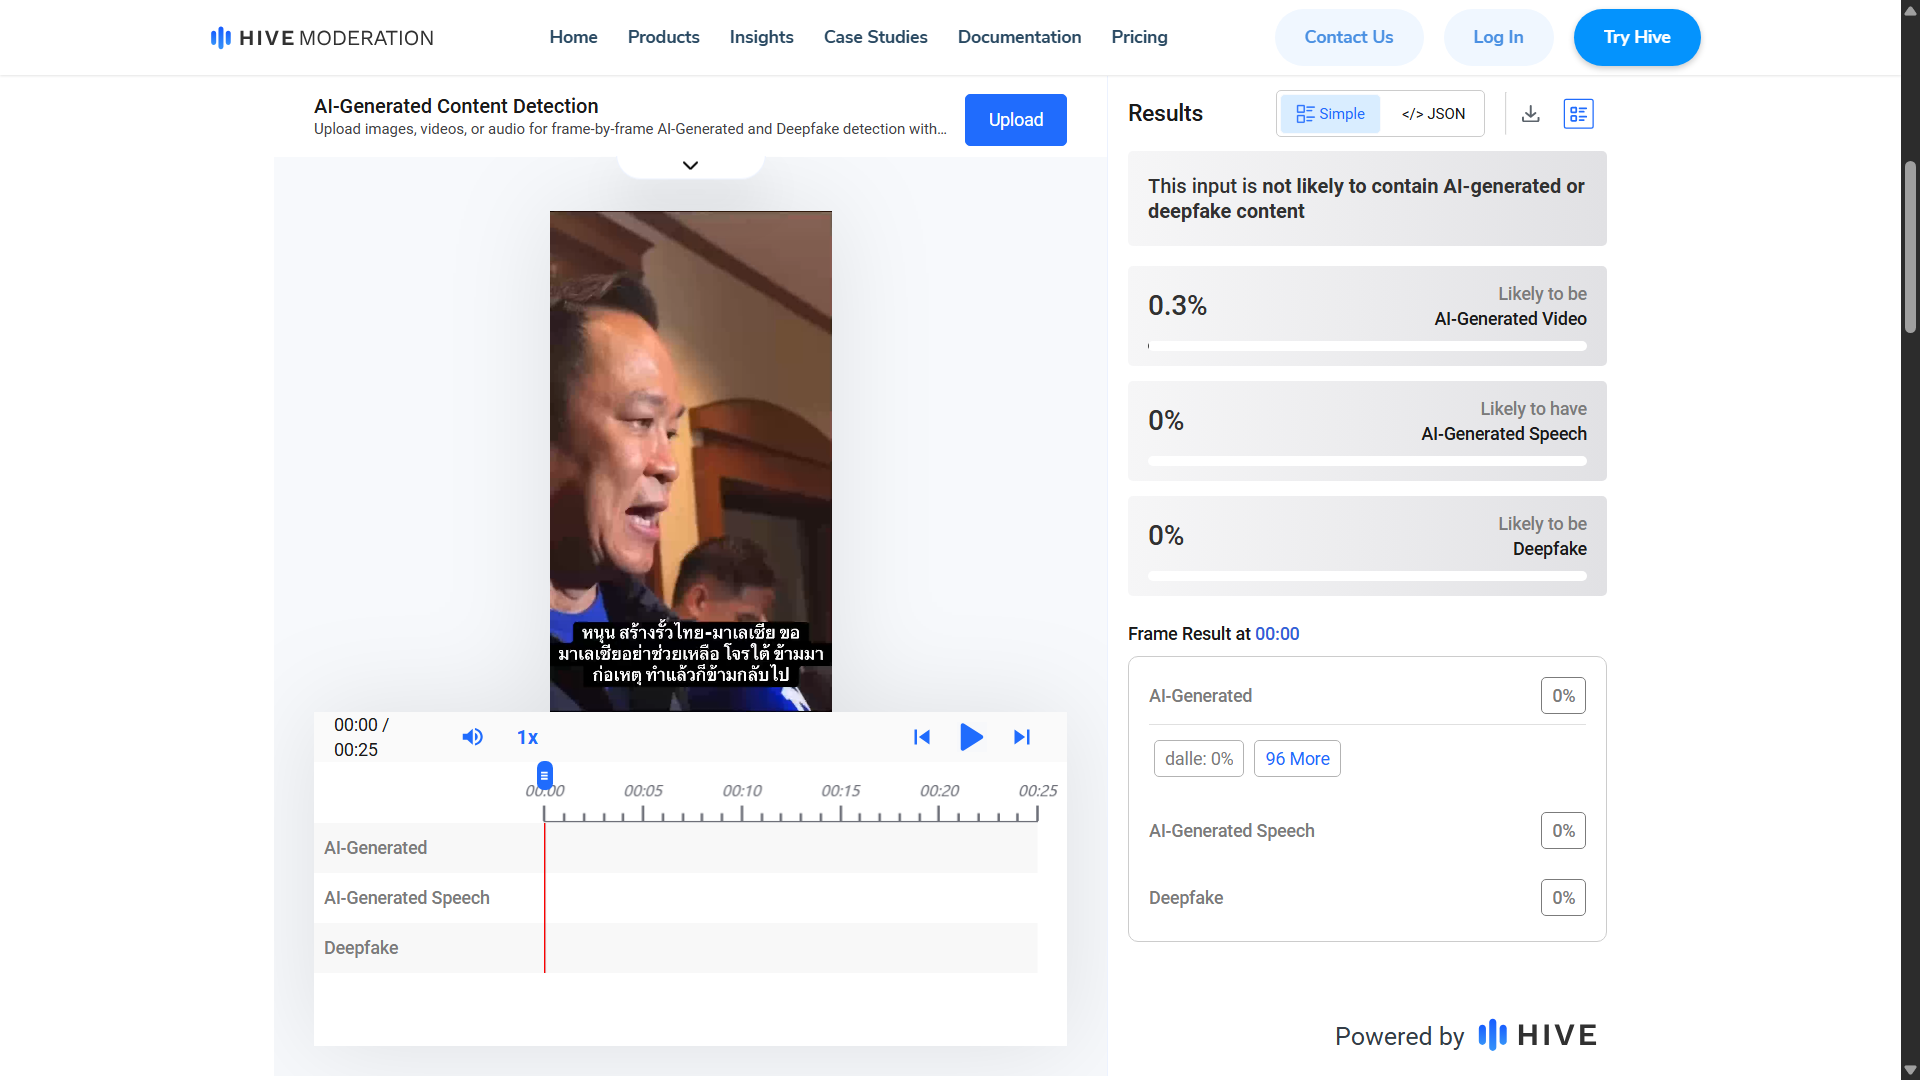Open the detailed results view icon
This screenshot has width=1920, height=1080.
pyautogui.click(x=1578, y=113)
